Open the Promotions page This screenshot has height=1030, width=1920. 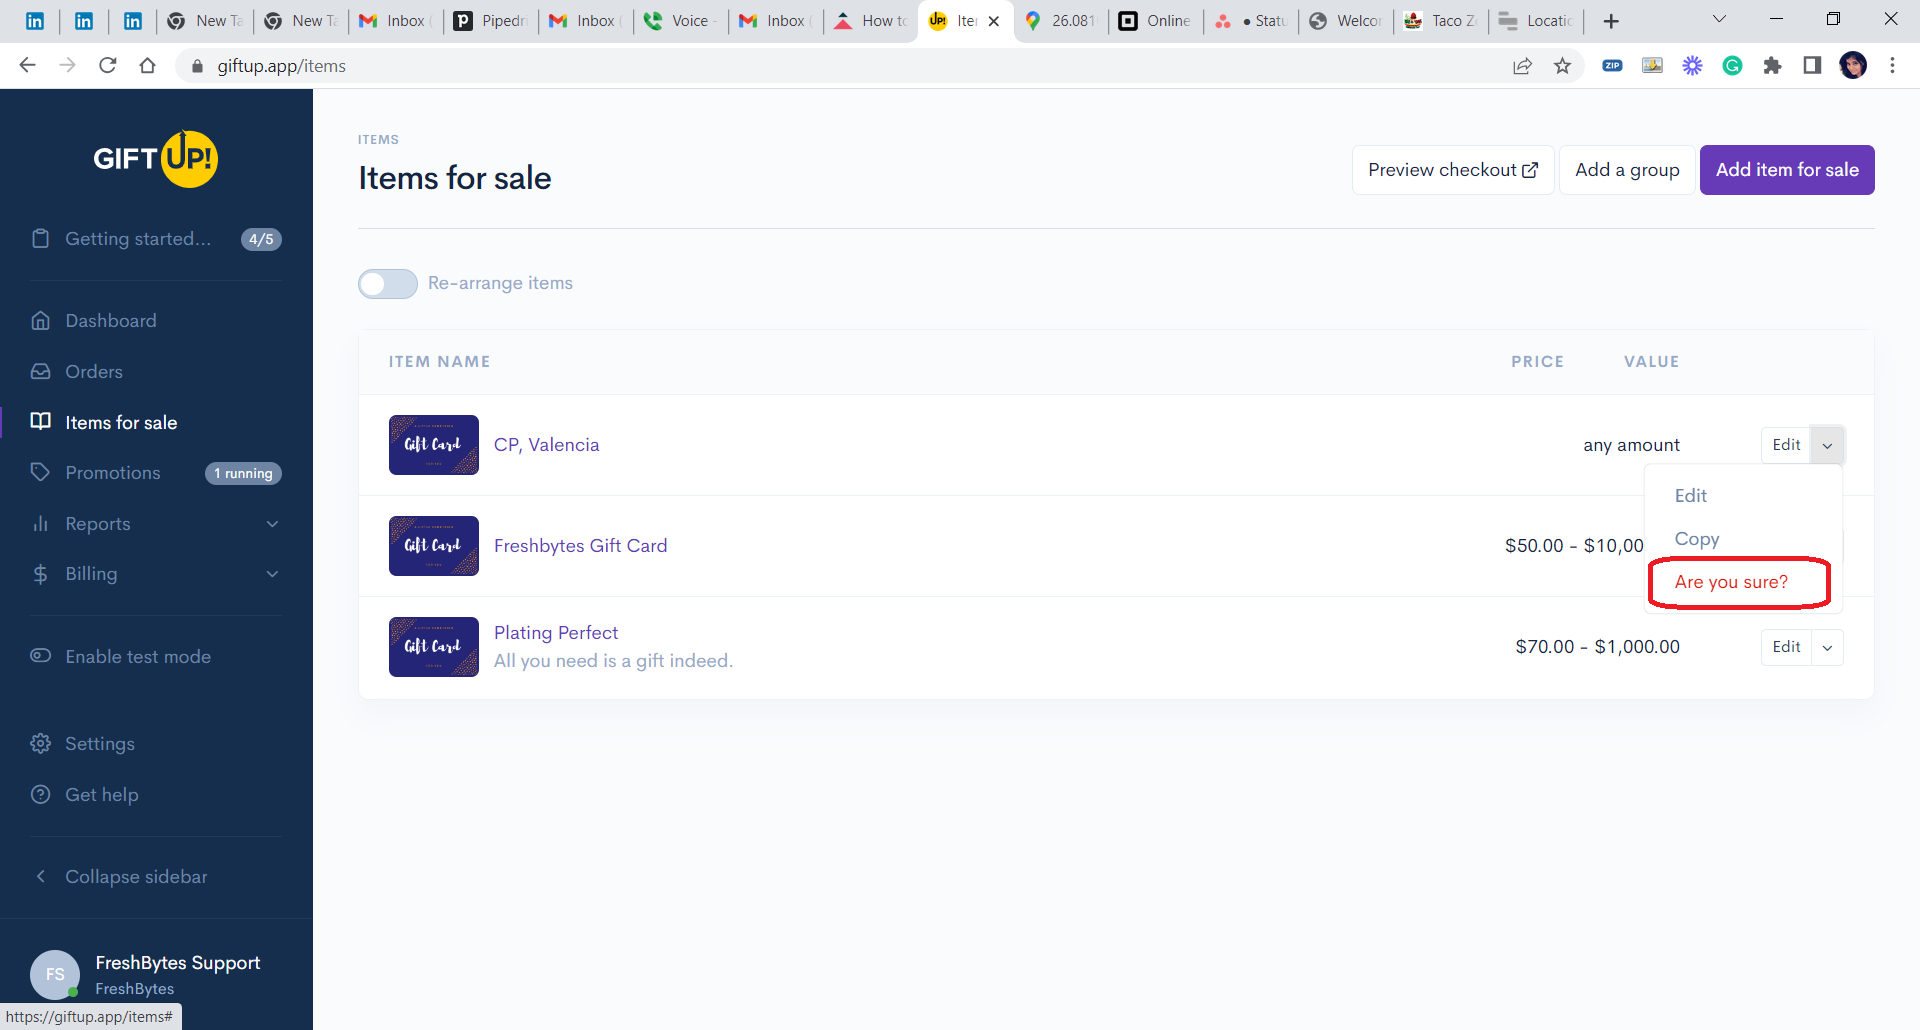point(112,473)
